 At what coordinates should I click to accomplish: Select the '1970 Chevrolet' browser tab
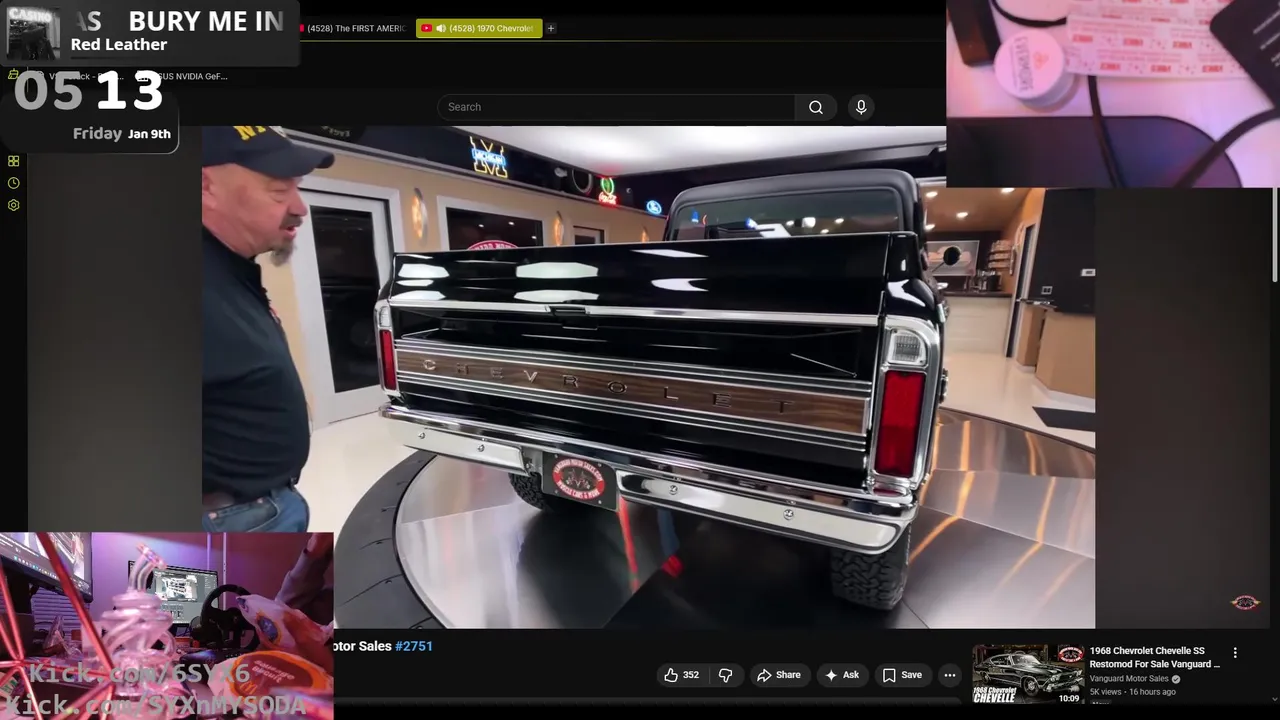[479, 28]
